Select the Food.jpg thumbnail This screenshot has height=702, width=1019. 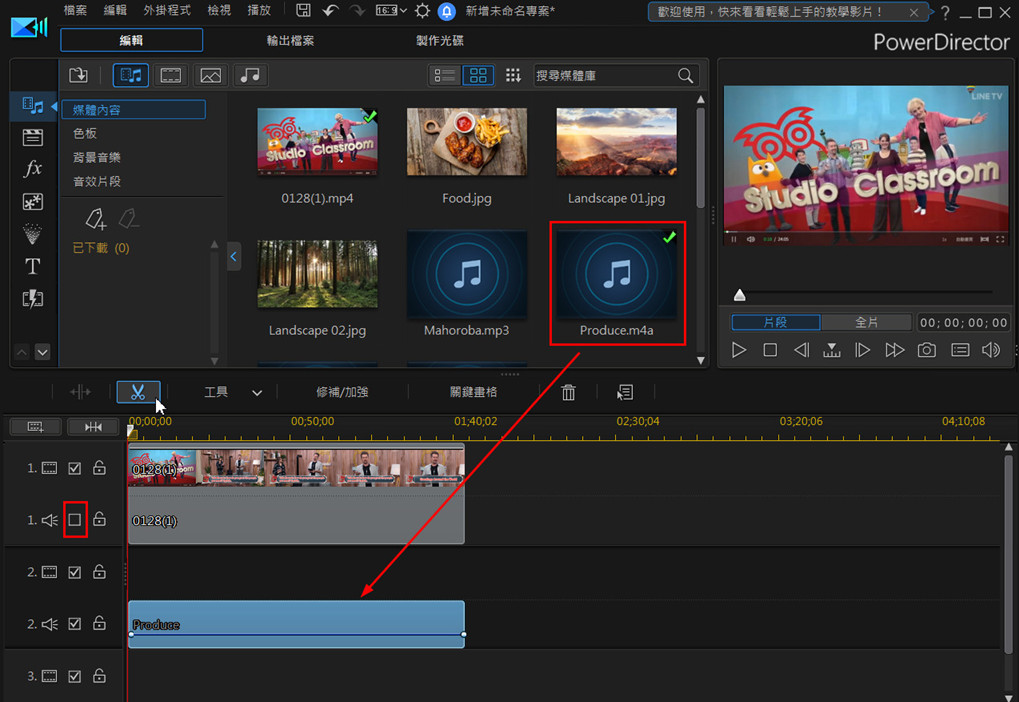pos(467,142)
